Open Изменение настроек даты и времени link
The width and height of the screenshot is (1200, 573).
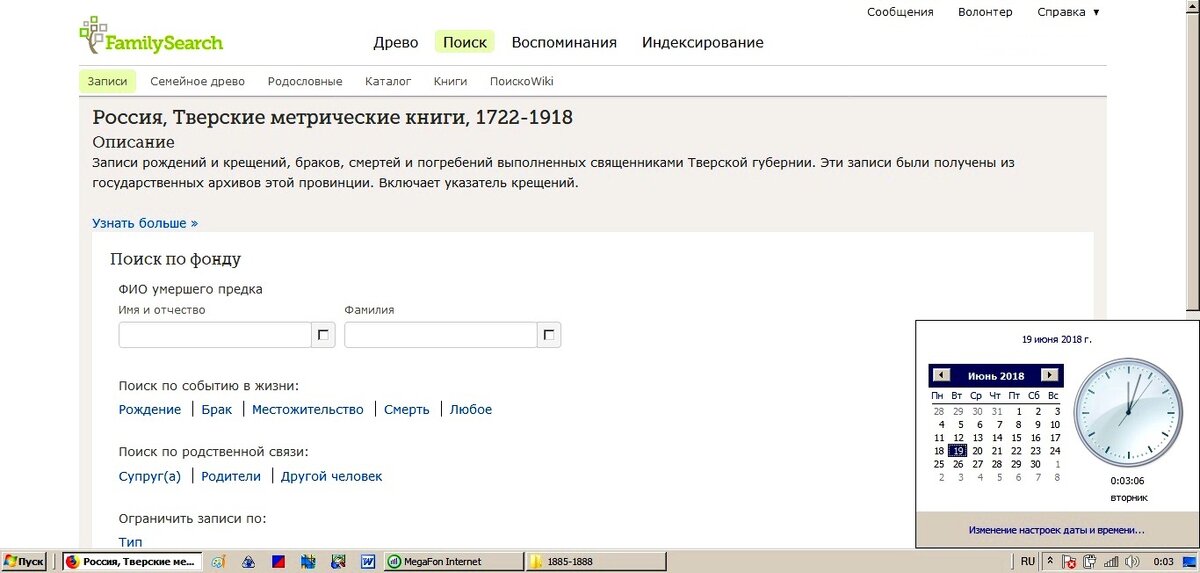[x=1057, y=530]
